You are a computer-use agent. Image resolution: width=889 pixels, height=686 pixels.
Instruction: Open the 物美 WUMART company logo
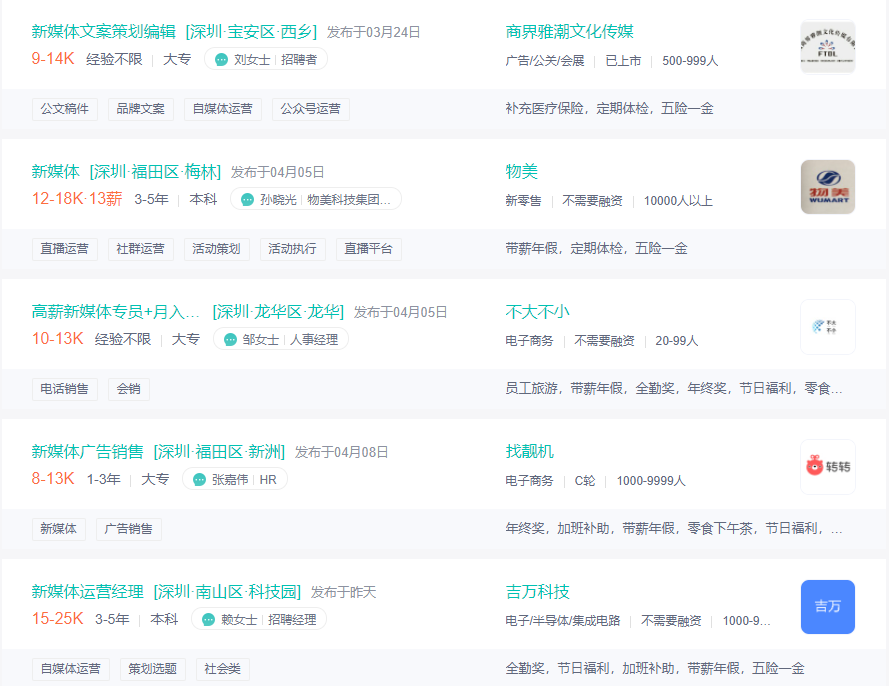pos(827,187)
